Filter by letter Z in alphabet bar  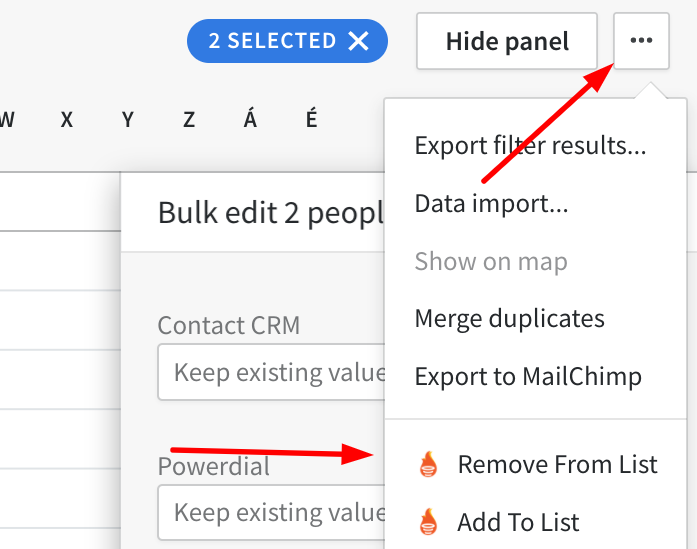point(189,120)
